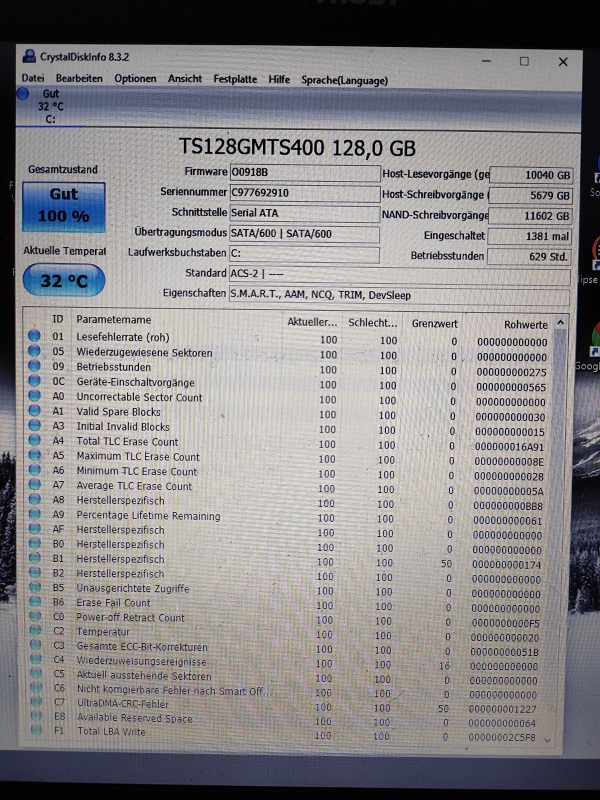Click the Laufwerksbuchstaben field C:
Image resolution: width=600 pixels, height=800 pixels.
pyautogui.click(x=304, y=254)
